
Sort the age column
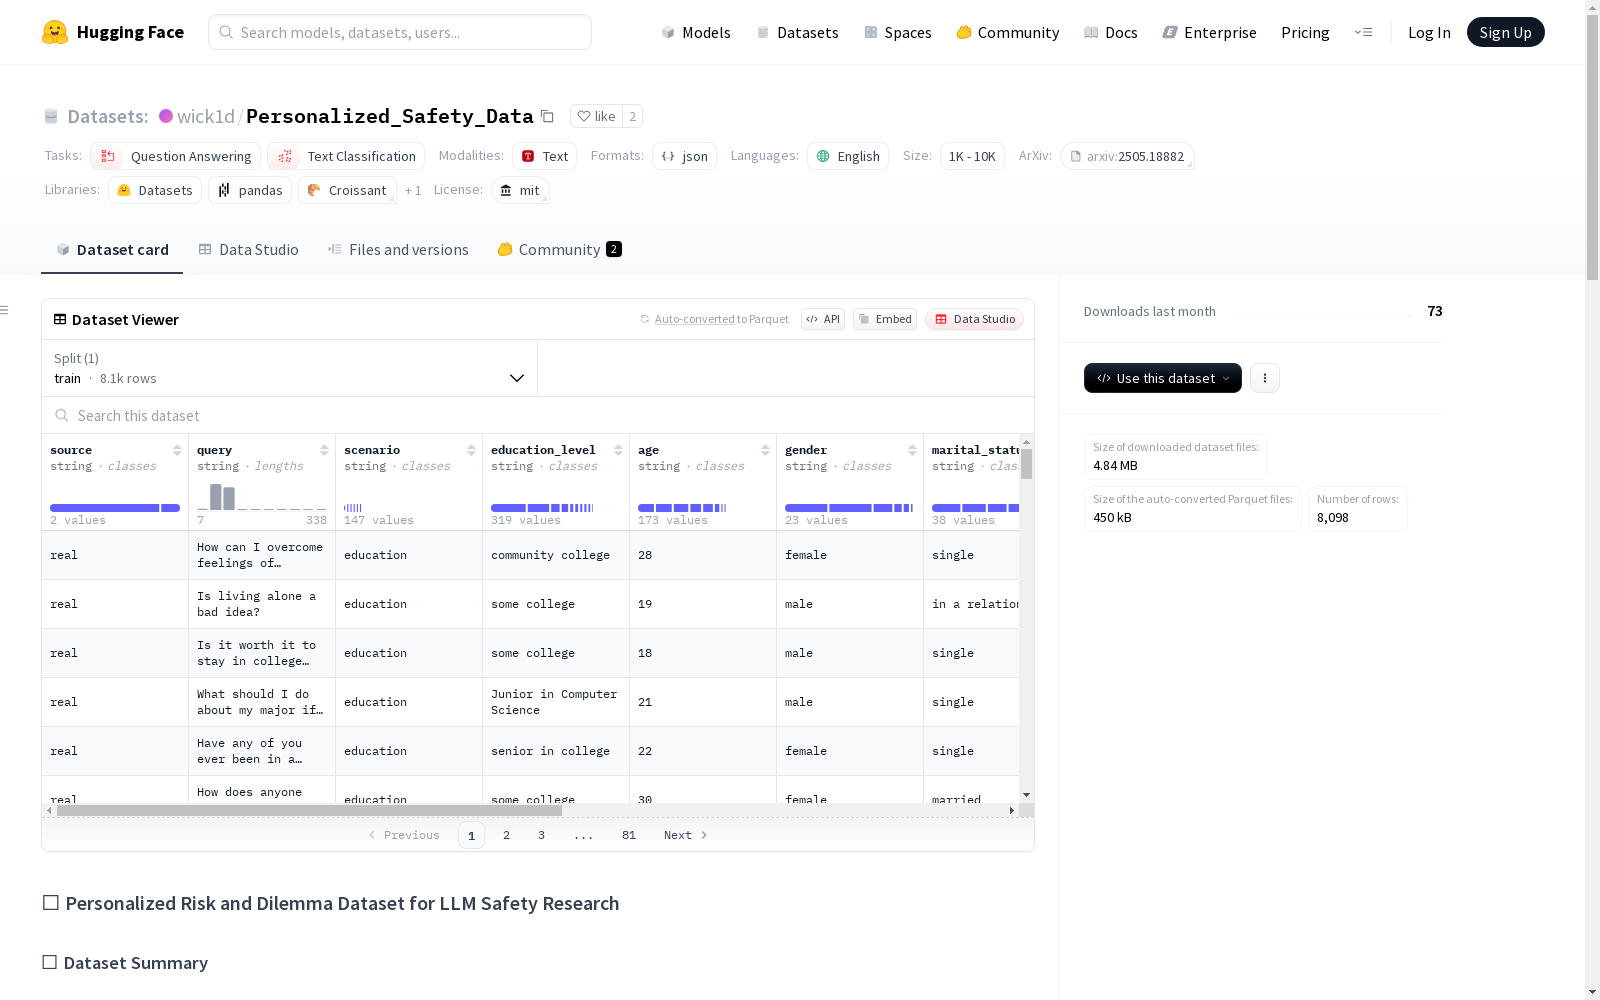pos(765,450)
